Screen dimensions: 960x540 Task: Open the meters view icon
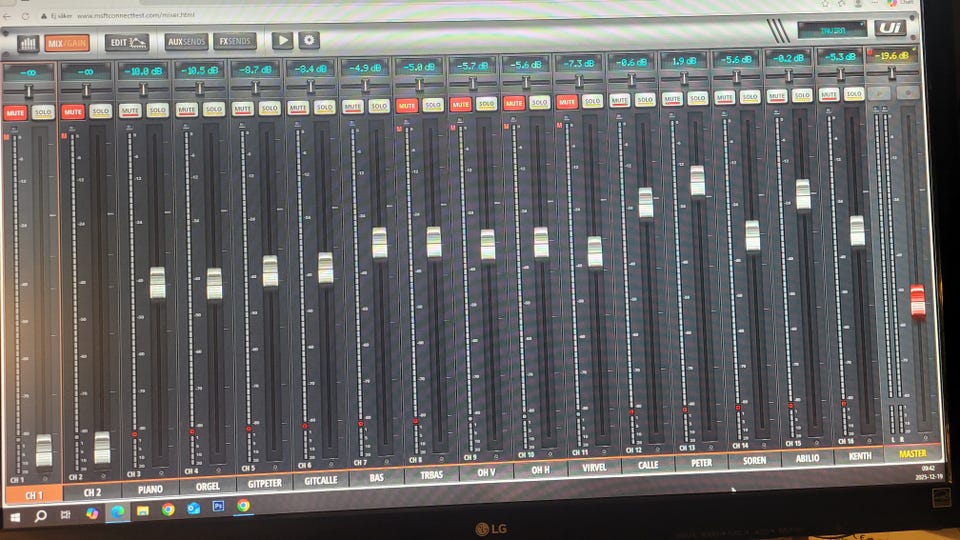click(x=28, y=43)
